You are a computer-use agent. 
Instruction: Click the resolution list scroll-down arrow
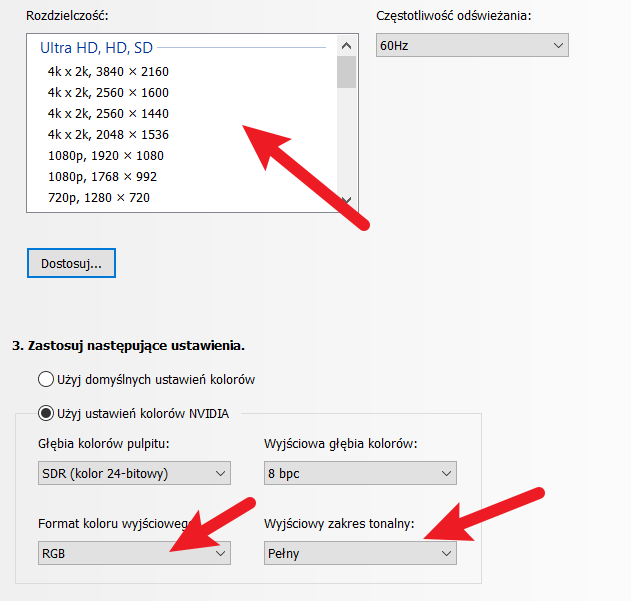346,199
